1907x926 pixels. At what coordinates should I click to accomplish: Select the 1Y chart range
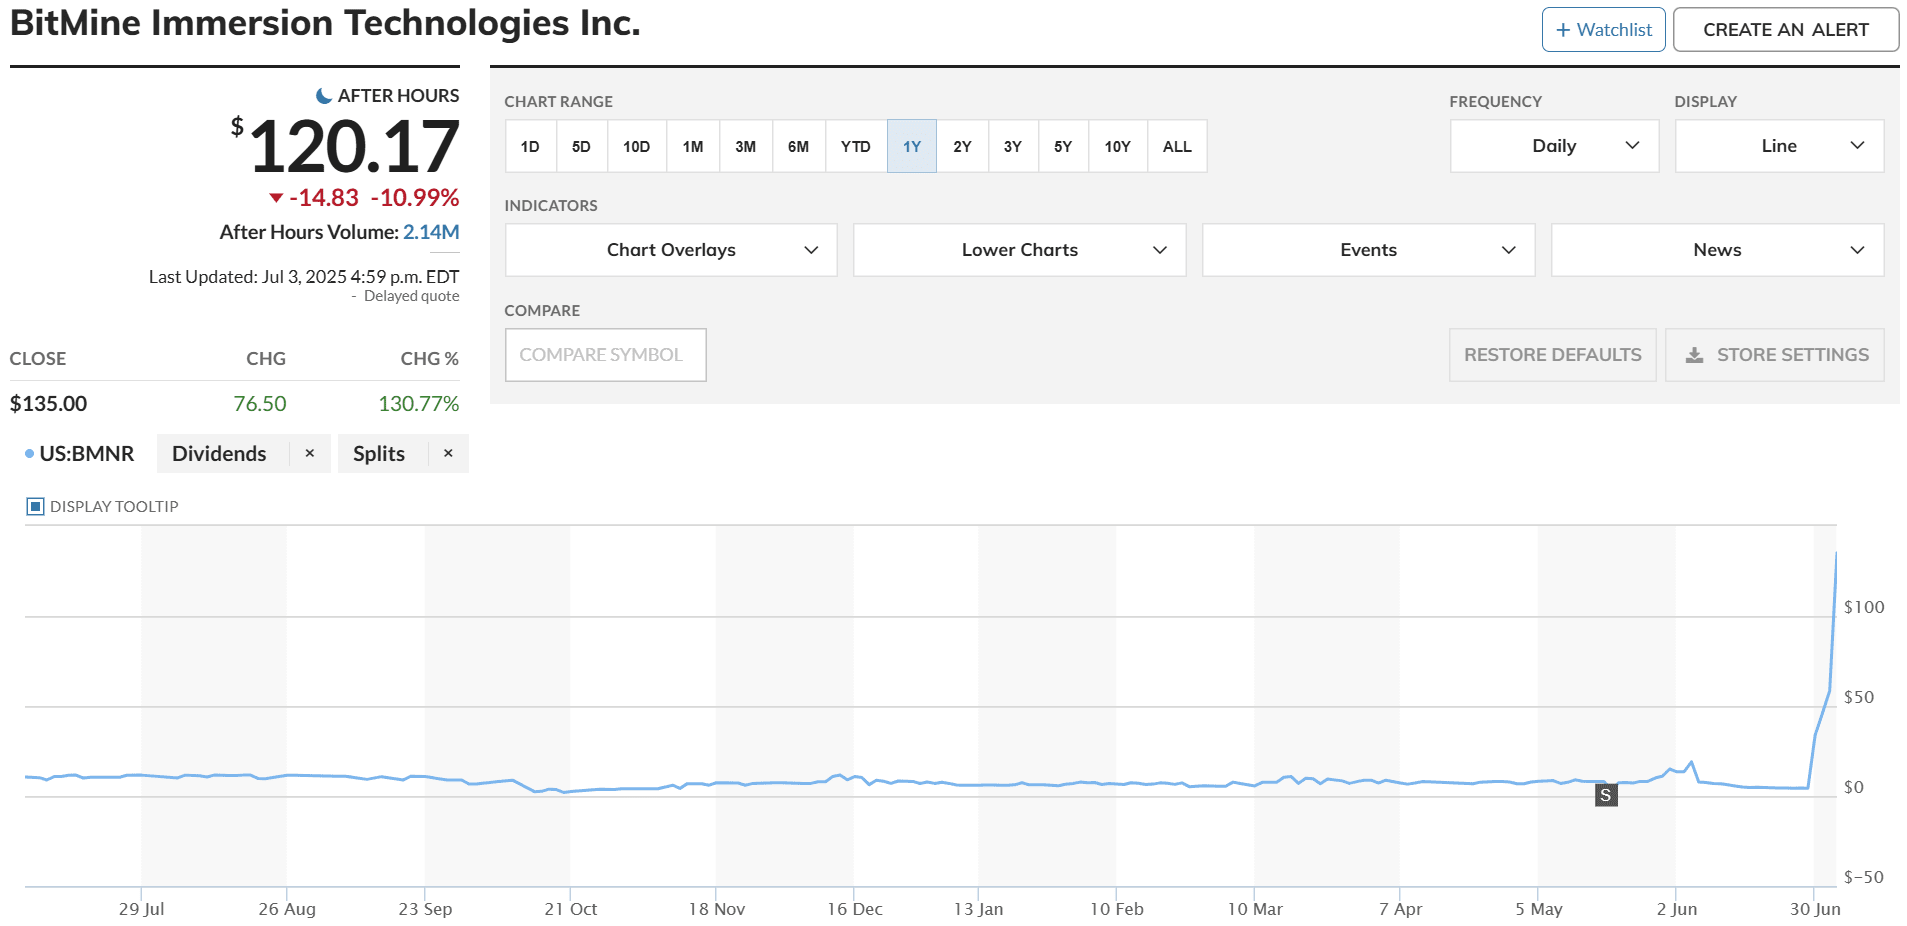pyautogui.click(x=912, y=146)
